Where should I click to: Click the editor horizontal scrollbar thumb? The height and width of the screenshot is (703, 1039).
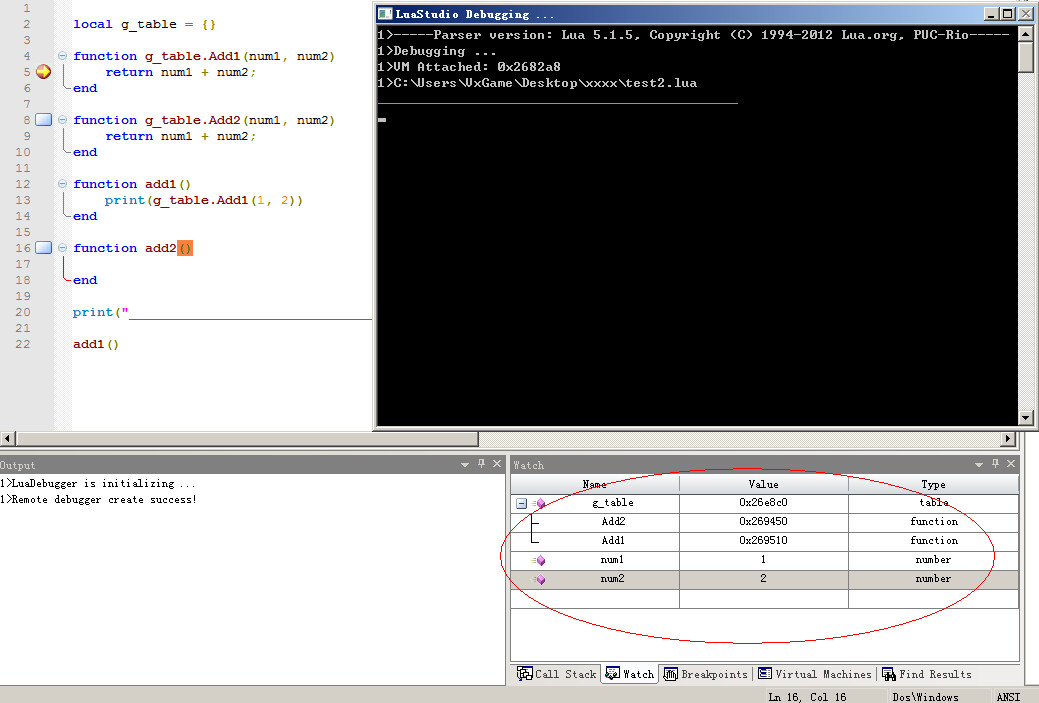(x=247, y=438)
